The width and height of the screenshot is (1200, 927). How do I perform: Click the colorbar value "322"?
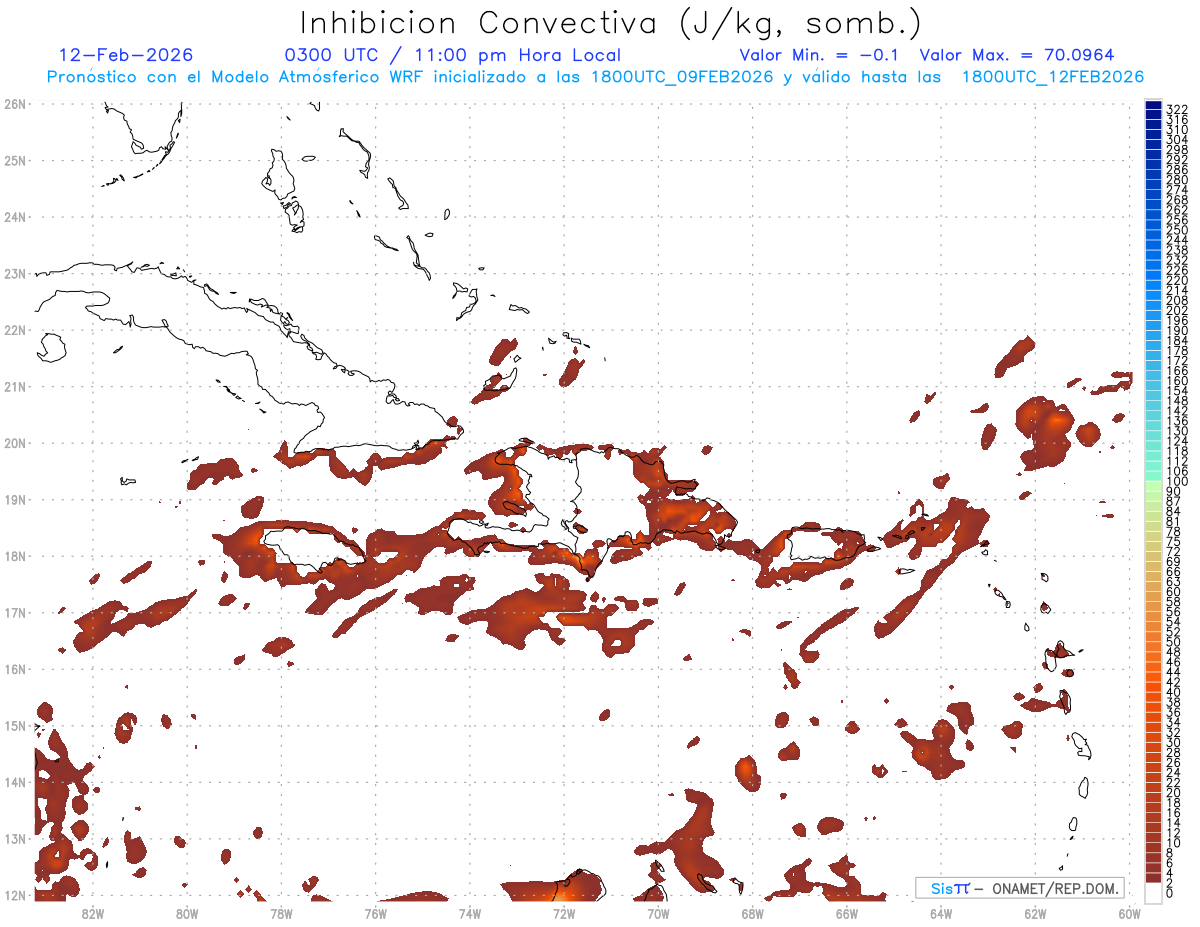(x=1176, y=108)
